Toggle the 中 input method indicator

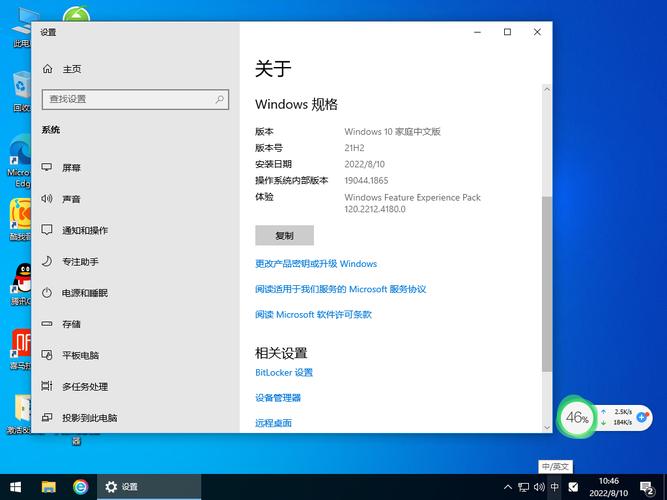point(555,487)
